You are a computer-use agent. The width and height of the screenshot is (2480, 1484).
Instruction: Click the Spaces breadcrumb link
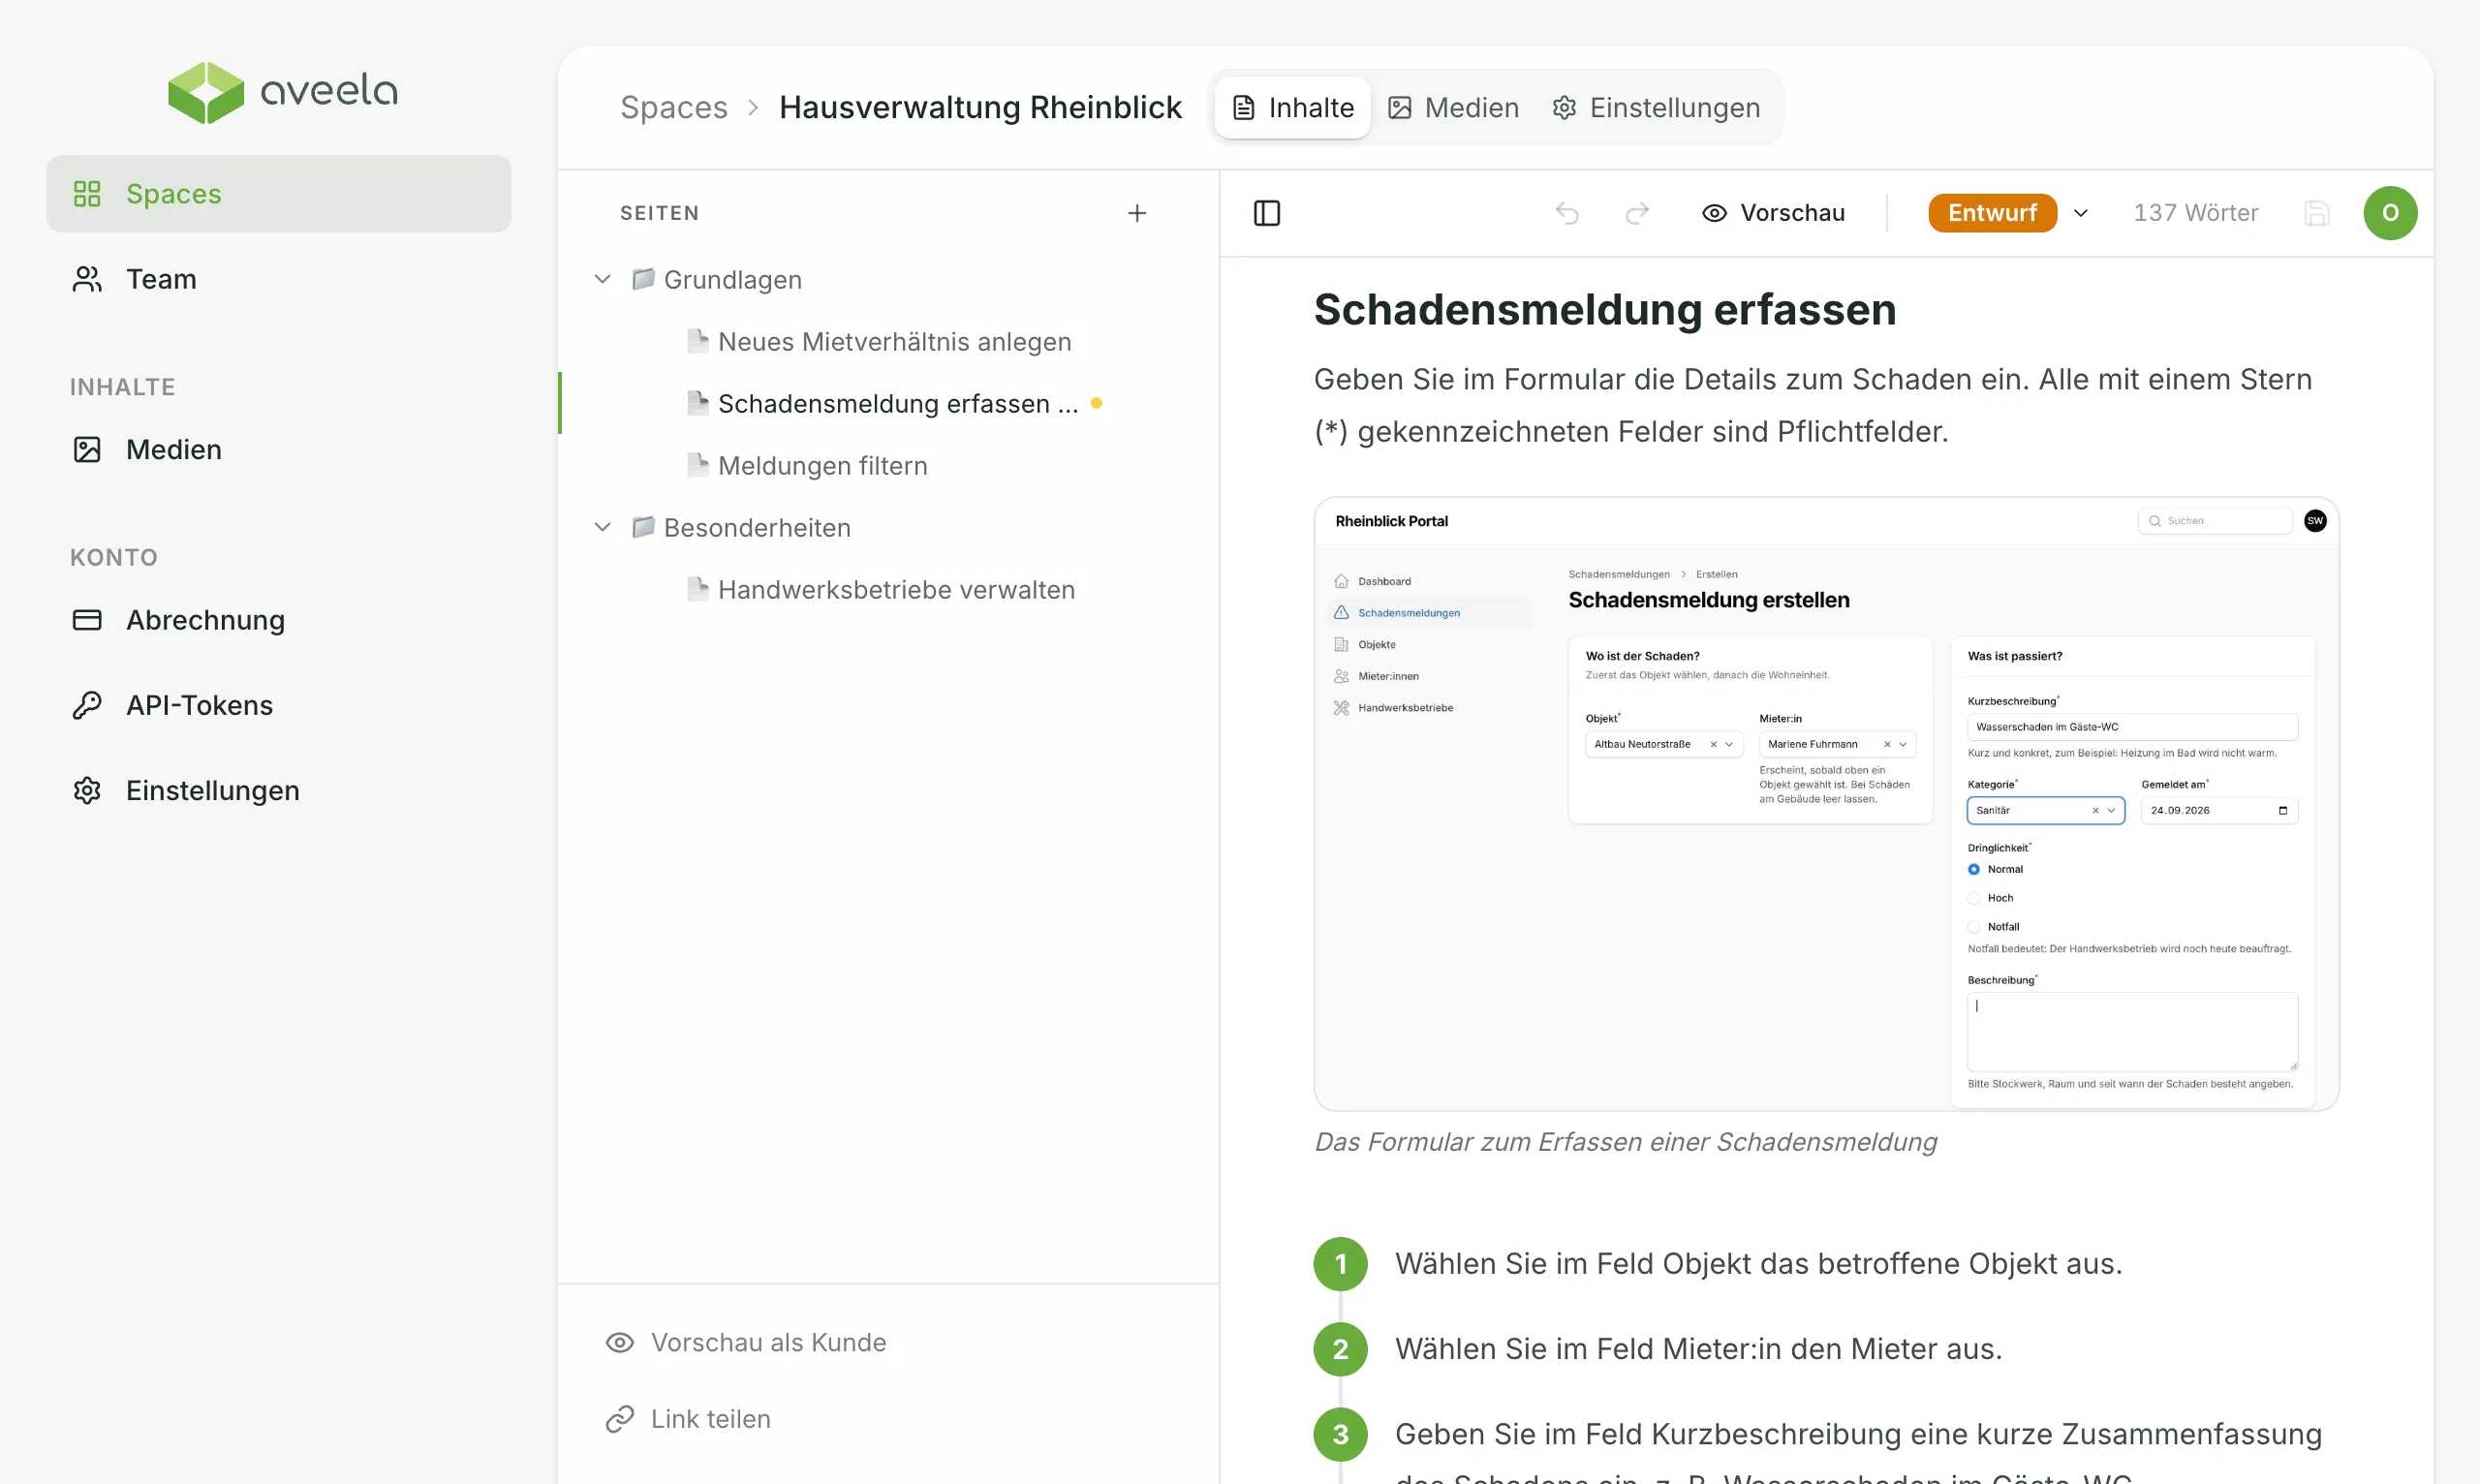[673, 107]
